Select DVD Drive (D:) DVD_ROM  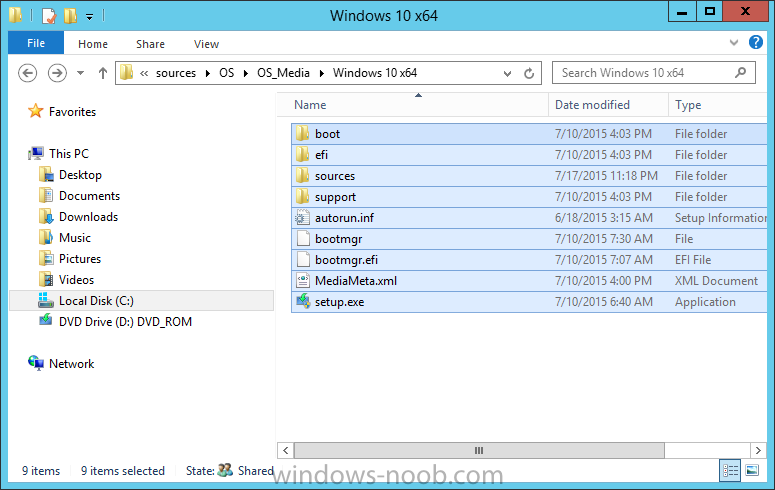[125, 322]
